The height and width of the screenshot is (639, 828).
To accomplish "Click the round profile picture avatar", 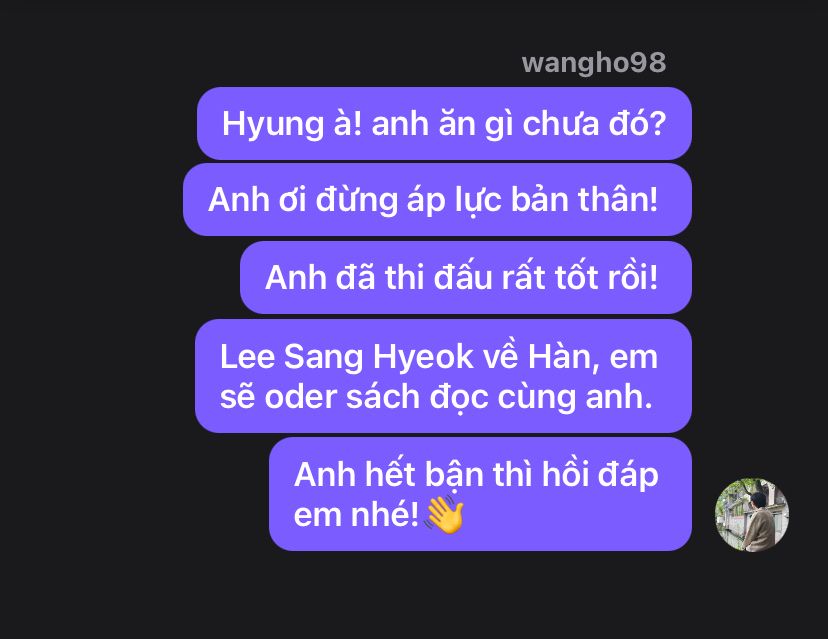I will pyautogui.click(x=752, y=514).
